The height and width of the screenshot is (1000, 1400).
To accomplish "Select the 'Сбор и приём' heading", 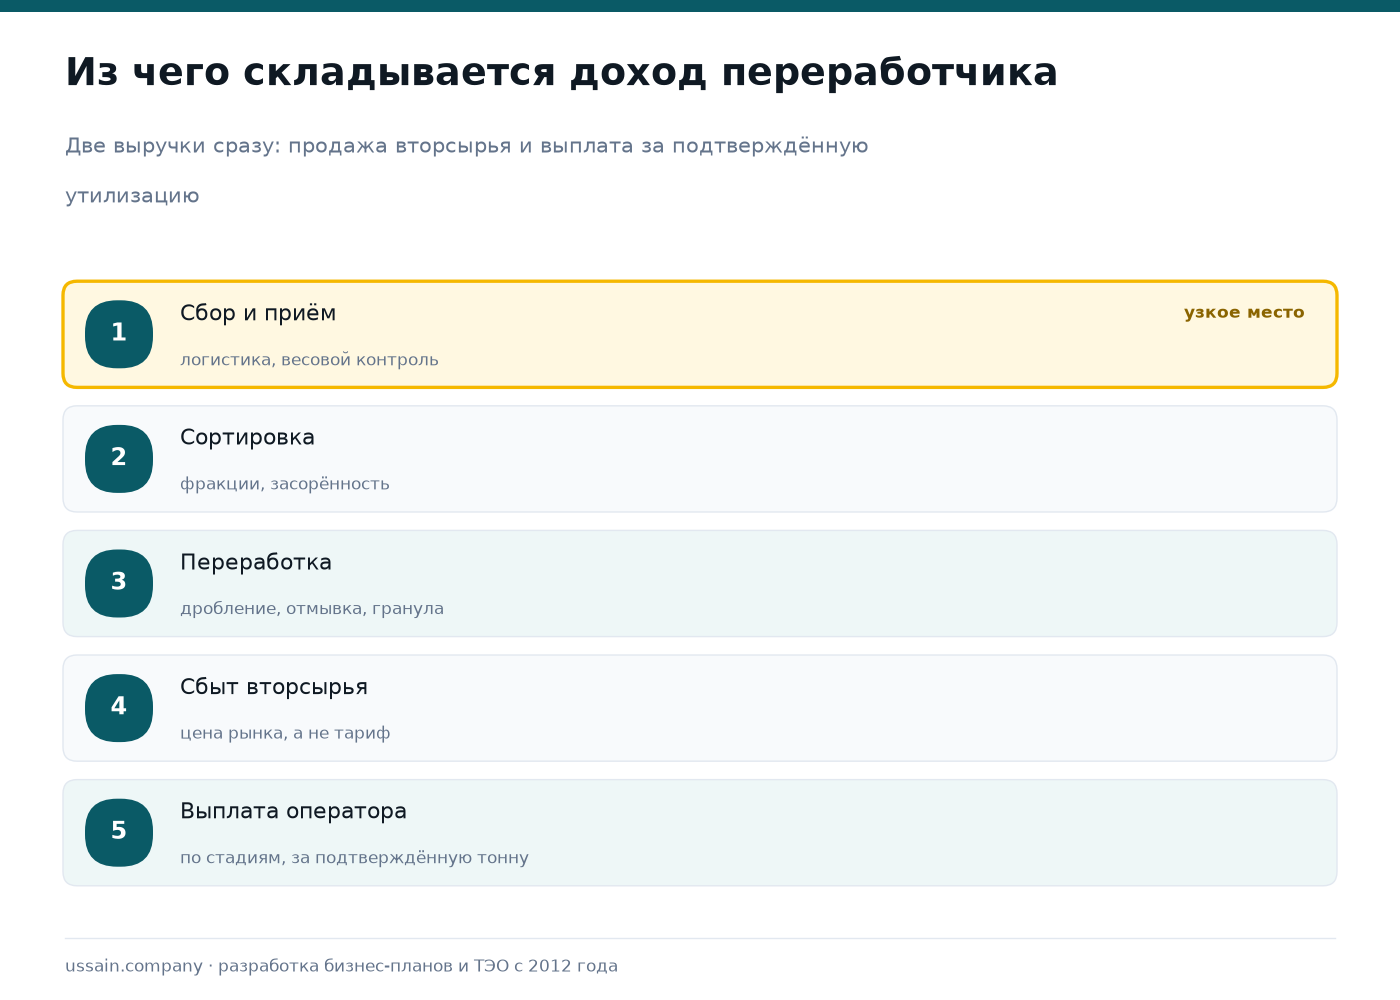I will pyautogui.click(x=258, y=313).
